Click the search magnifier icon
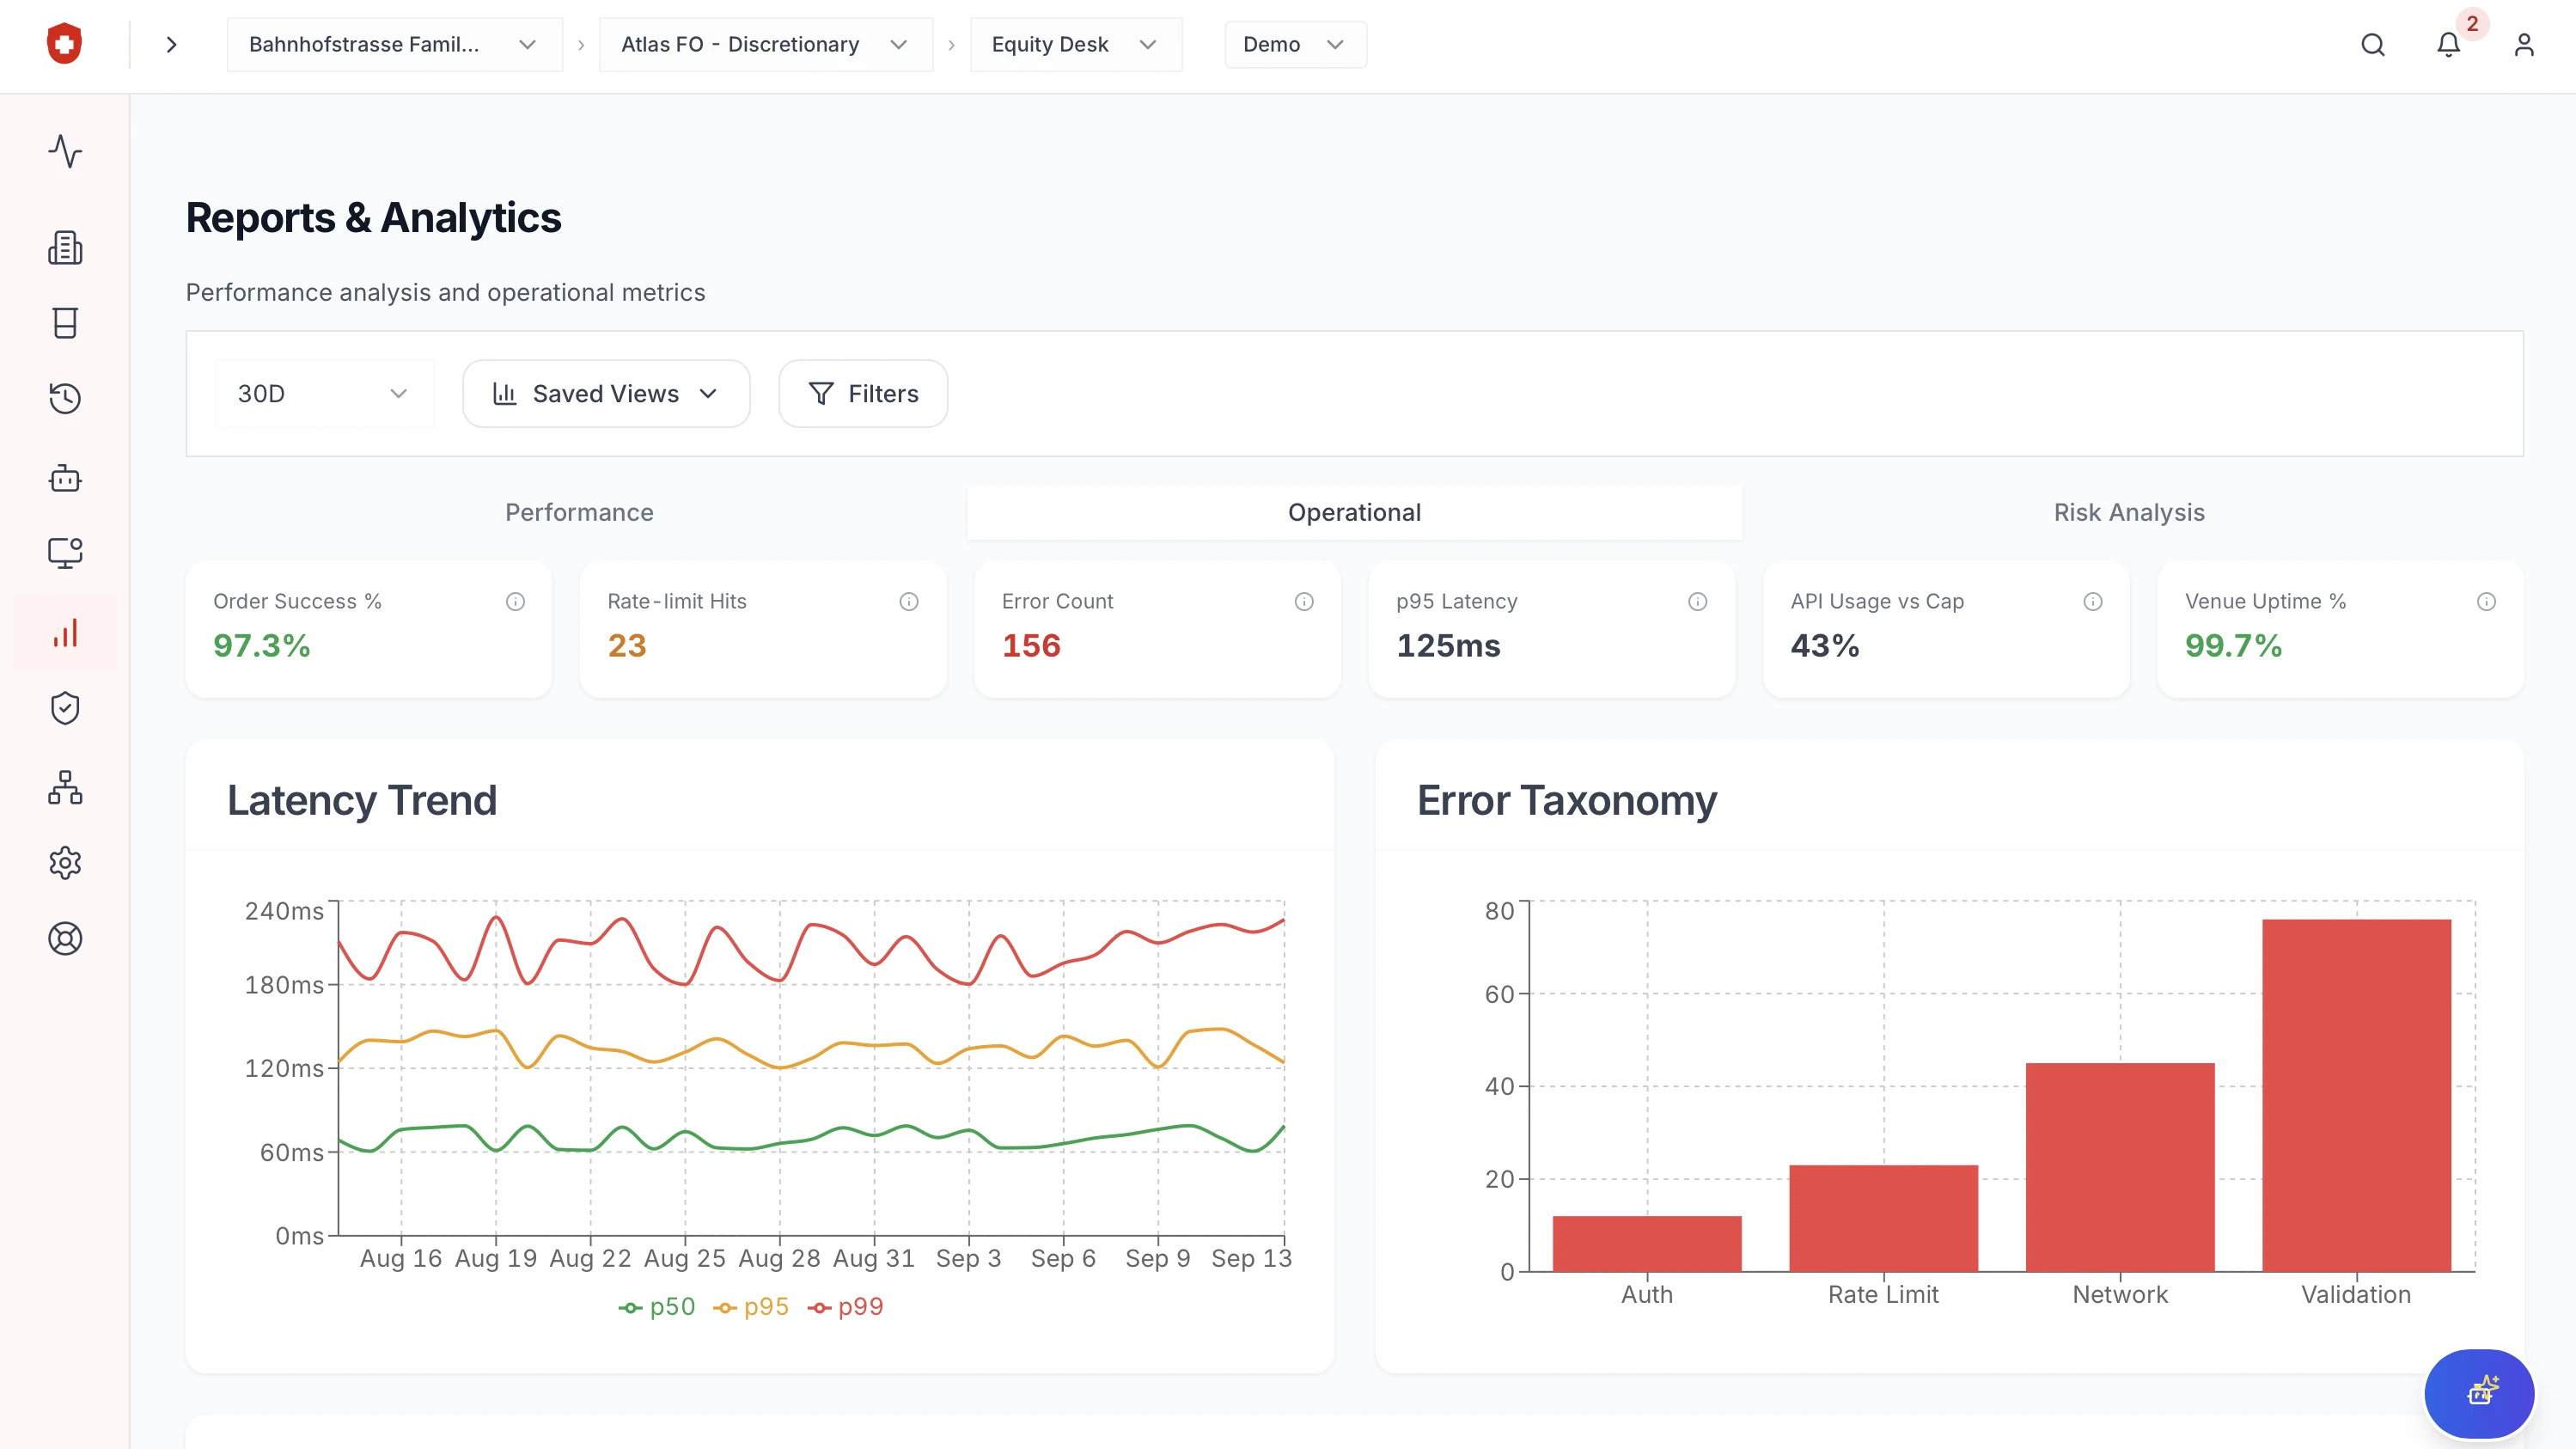This screenshot has width=2576, height=1449. (x=2373, y=45)
